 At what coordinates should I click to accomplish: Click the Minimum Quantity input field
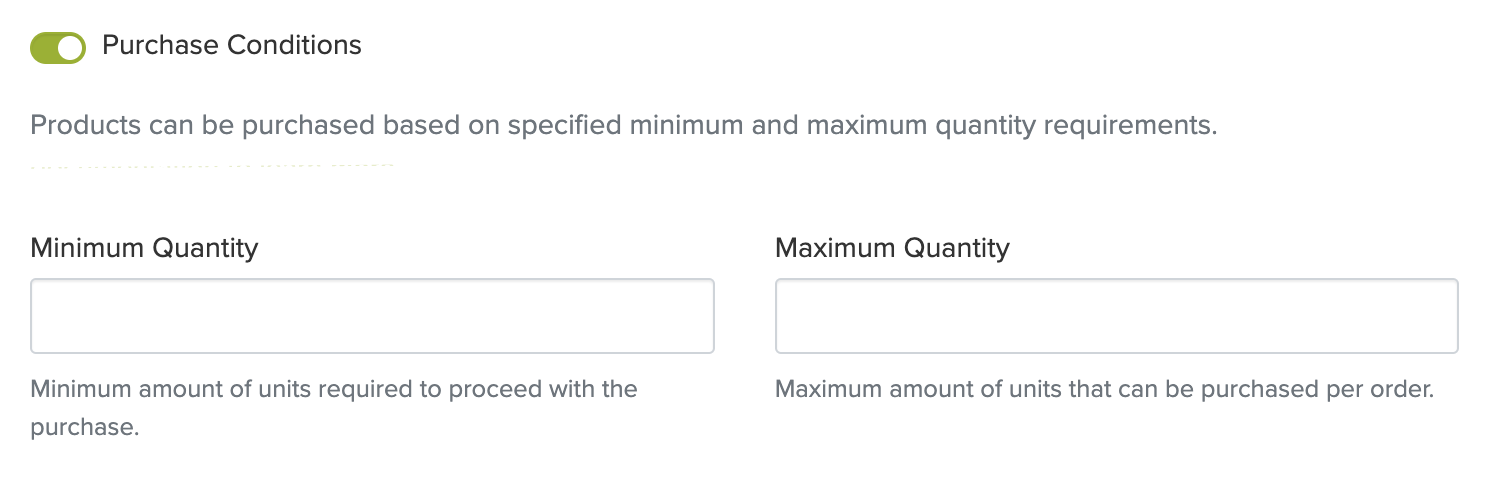coord(372,316)
